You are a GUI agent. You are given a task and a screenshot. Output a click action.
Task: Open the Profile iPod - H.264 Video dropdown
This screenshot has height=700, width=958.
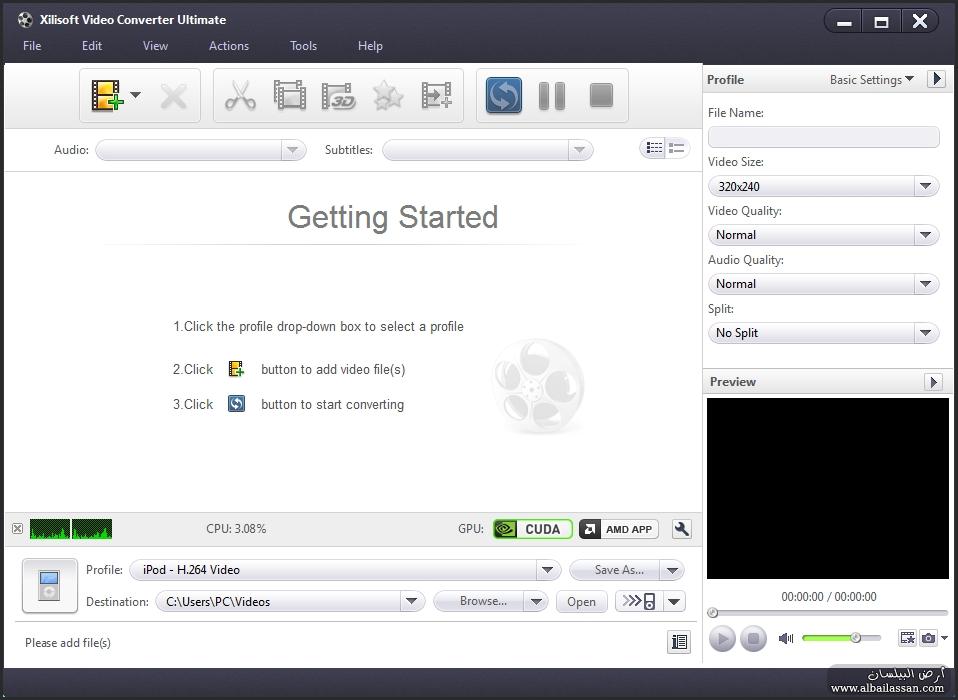345,570
